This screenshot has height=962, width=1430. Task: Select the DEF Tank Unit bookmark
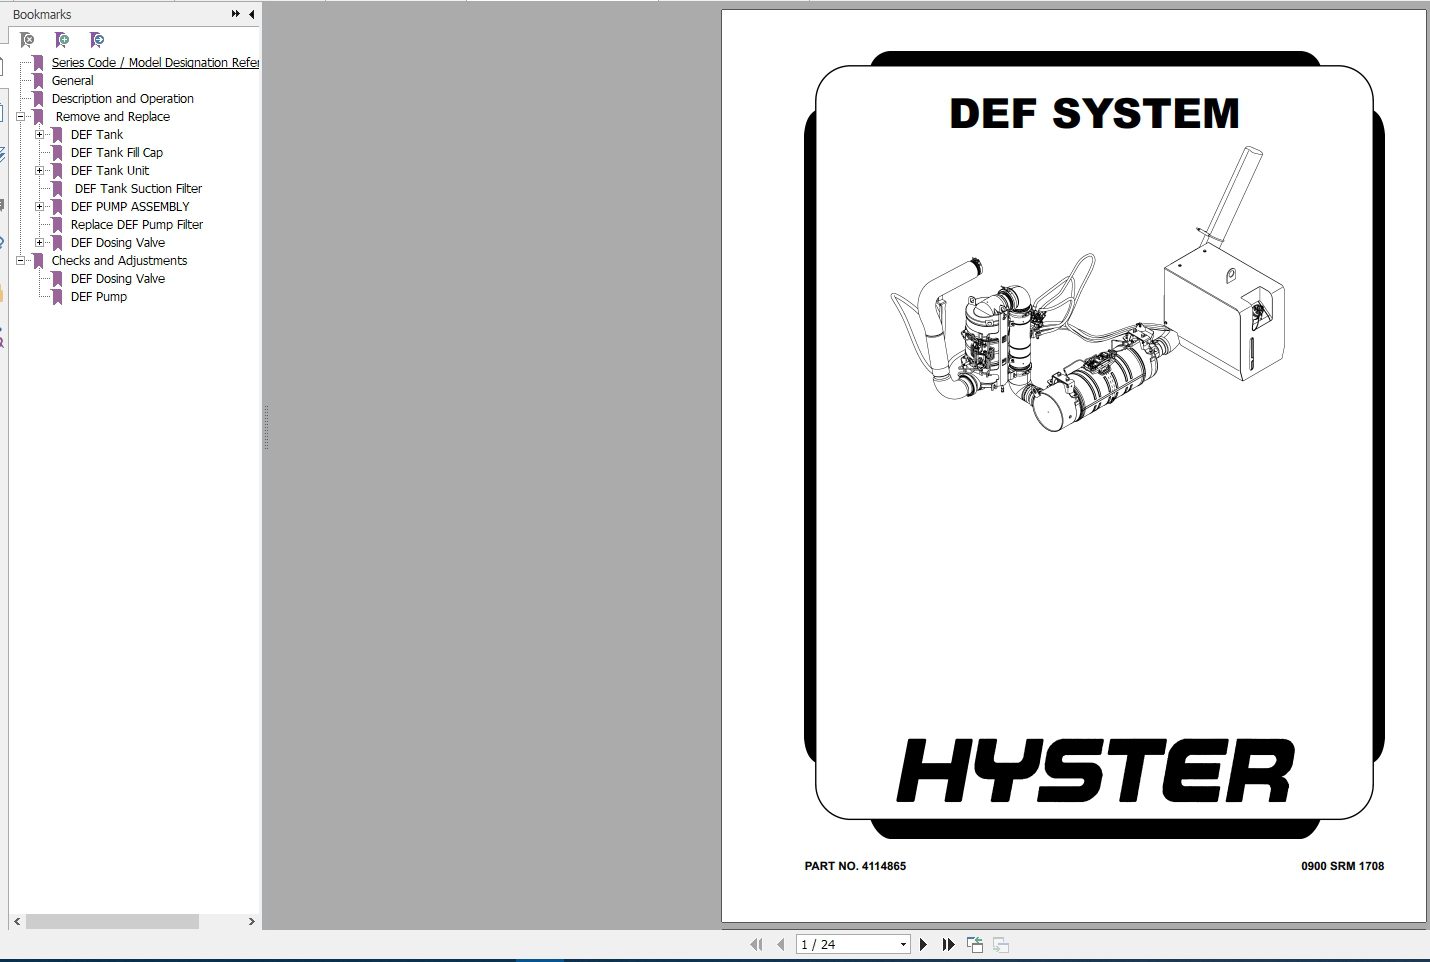coord(110,171)
